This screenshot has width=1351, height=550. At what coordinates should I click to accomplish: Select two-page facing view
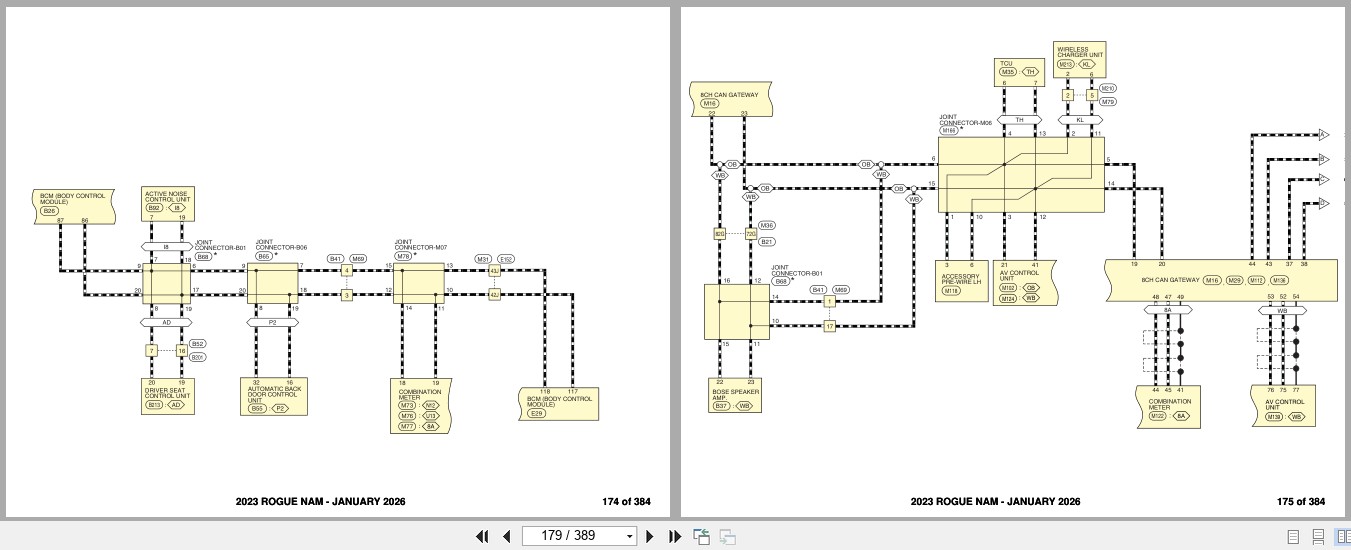click(1343, 536)
